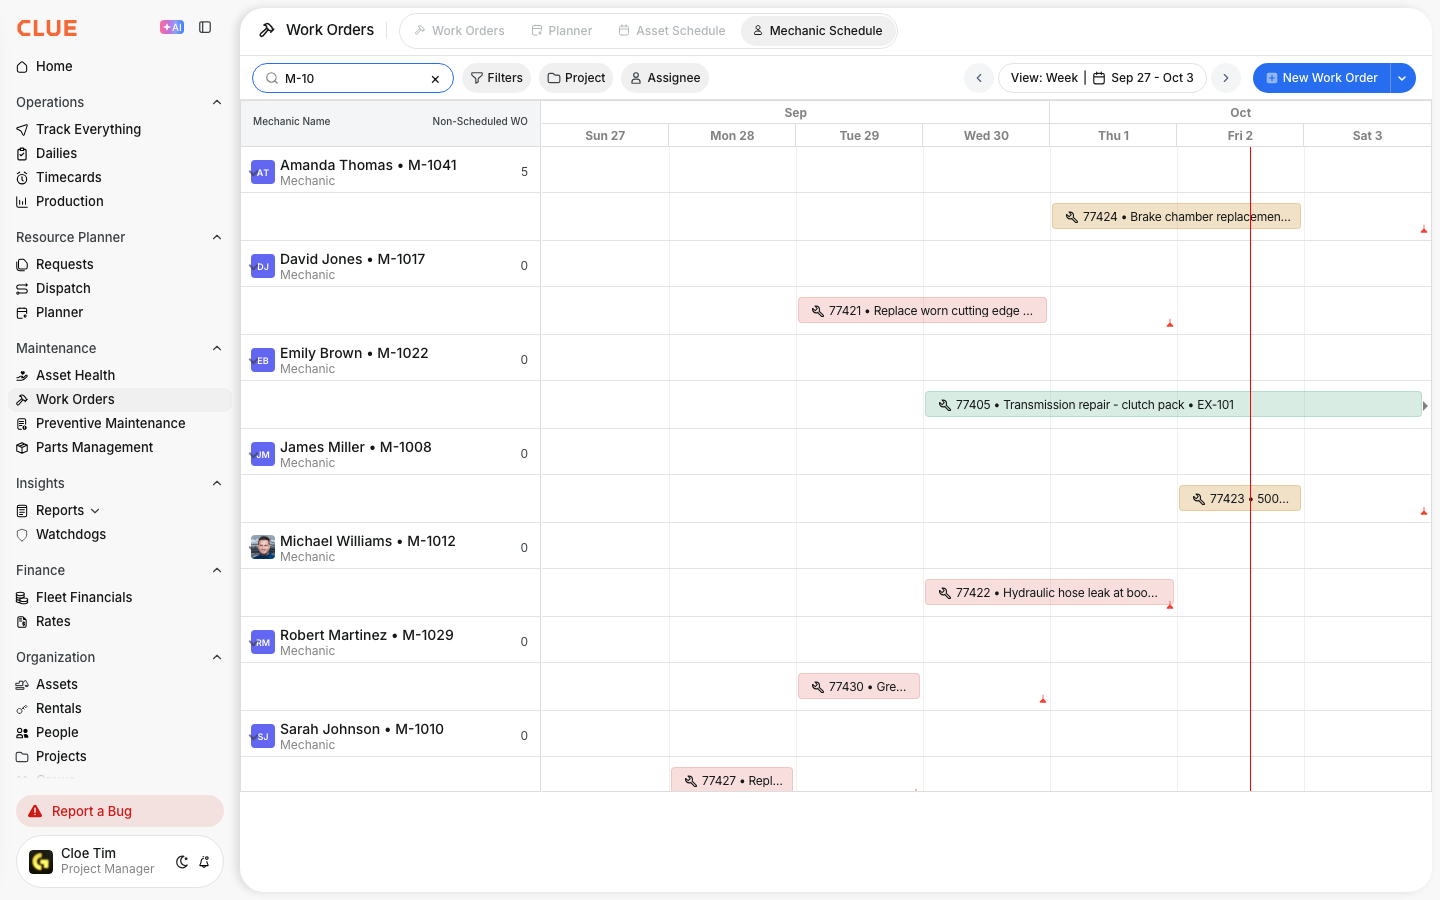Go to next week arrow
The width and height of the screenshot is (1440, 900).
(x=1226, y=78)
